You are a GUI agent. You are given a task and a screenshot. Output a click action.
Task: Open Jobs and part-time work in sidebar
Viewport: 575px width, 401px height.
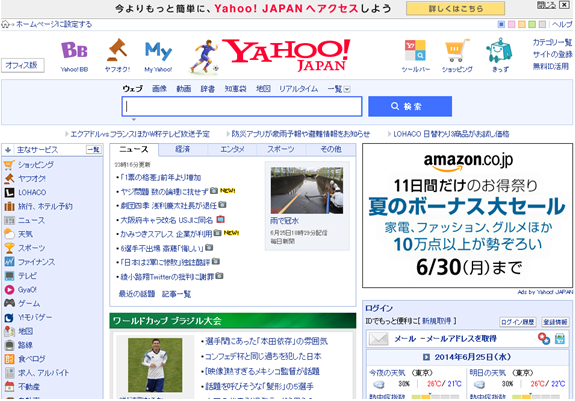(43, 374)
